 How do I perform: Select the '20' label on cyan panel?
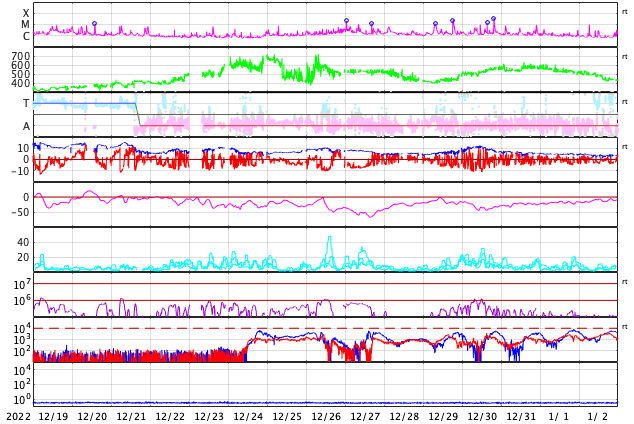pyautogui.click(x=23, y=257)
